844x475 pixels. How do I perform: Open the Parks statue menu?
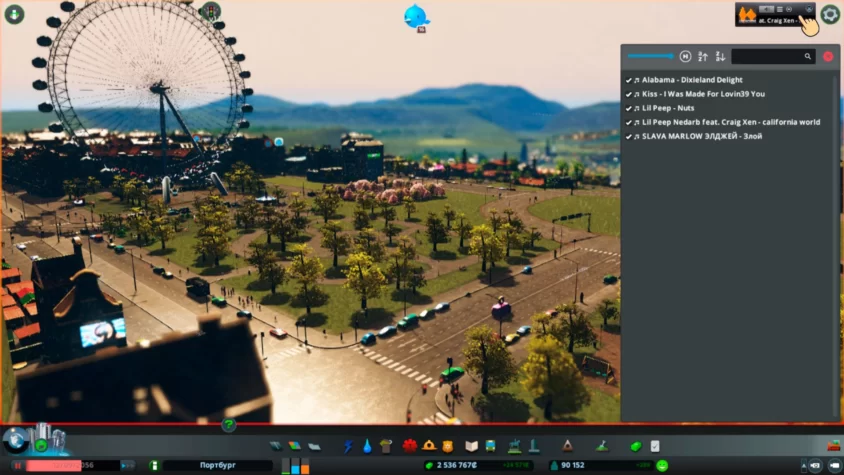coord(515,446)
